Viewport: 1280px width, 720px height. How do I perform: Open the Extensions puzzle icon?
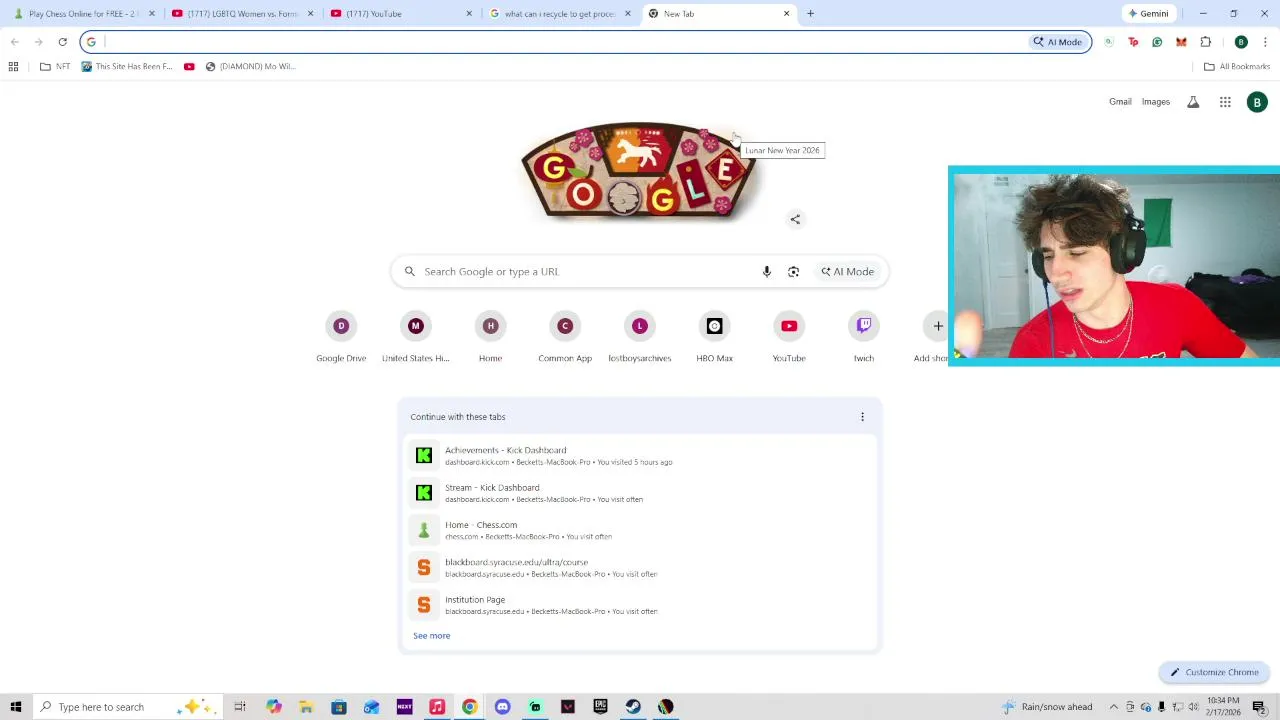point(1205,42)
